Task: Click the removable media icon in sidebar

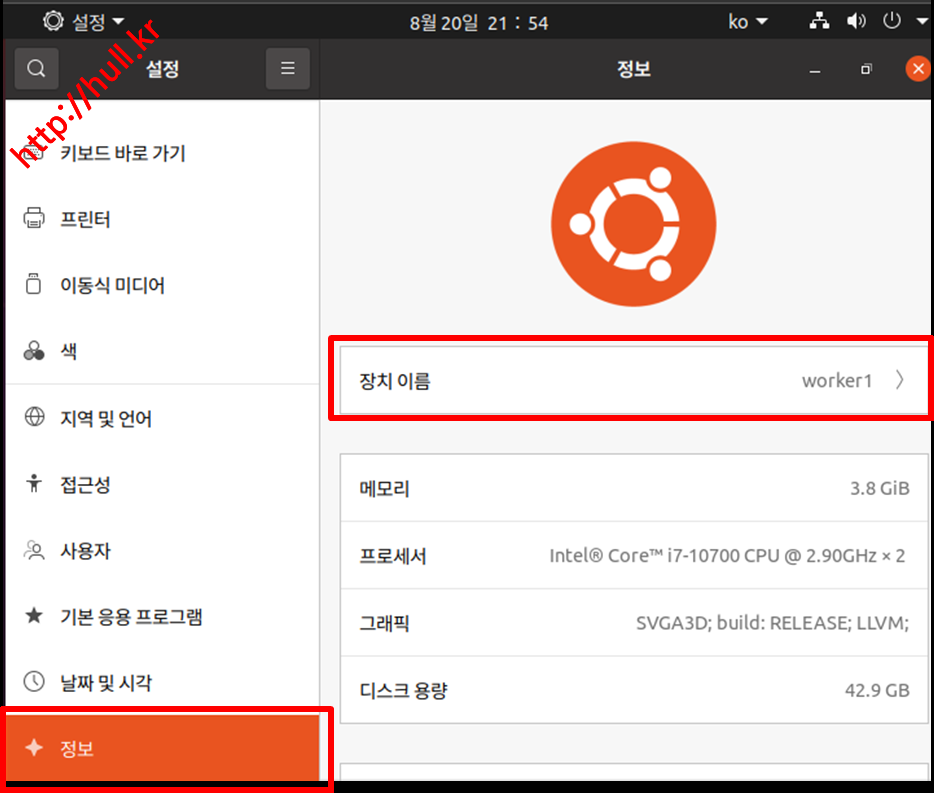Action: pos(34,284)
